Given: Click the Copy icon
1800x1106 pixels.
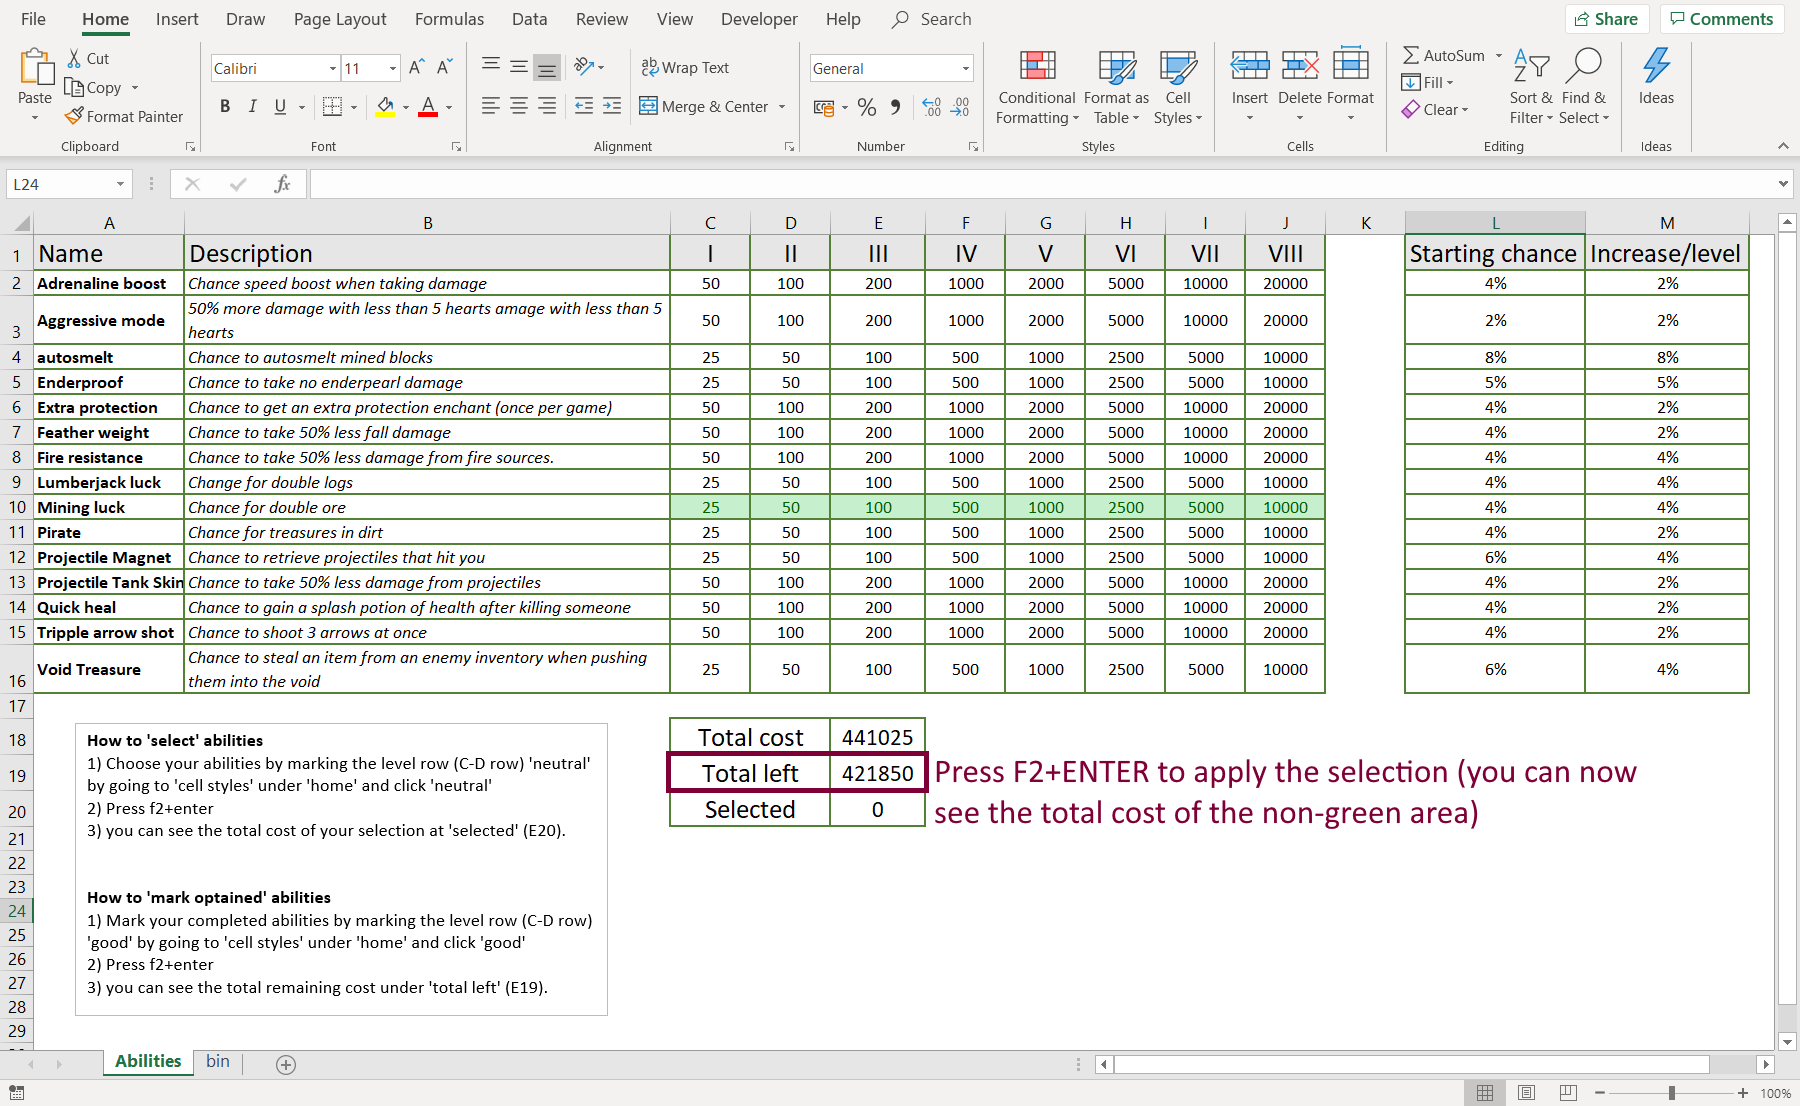Looking at the screenshot, I should point(74,87).
